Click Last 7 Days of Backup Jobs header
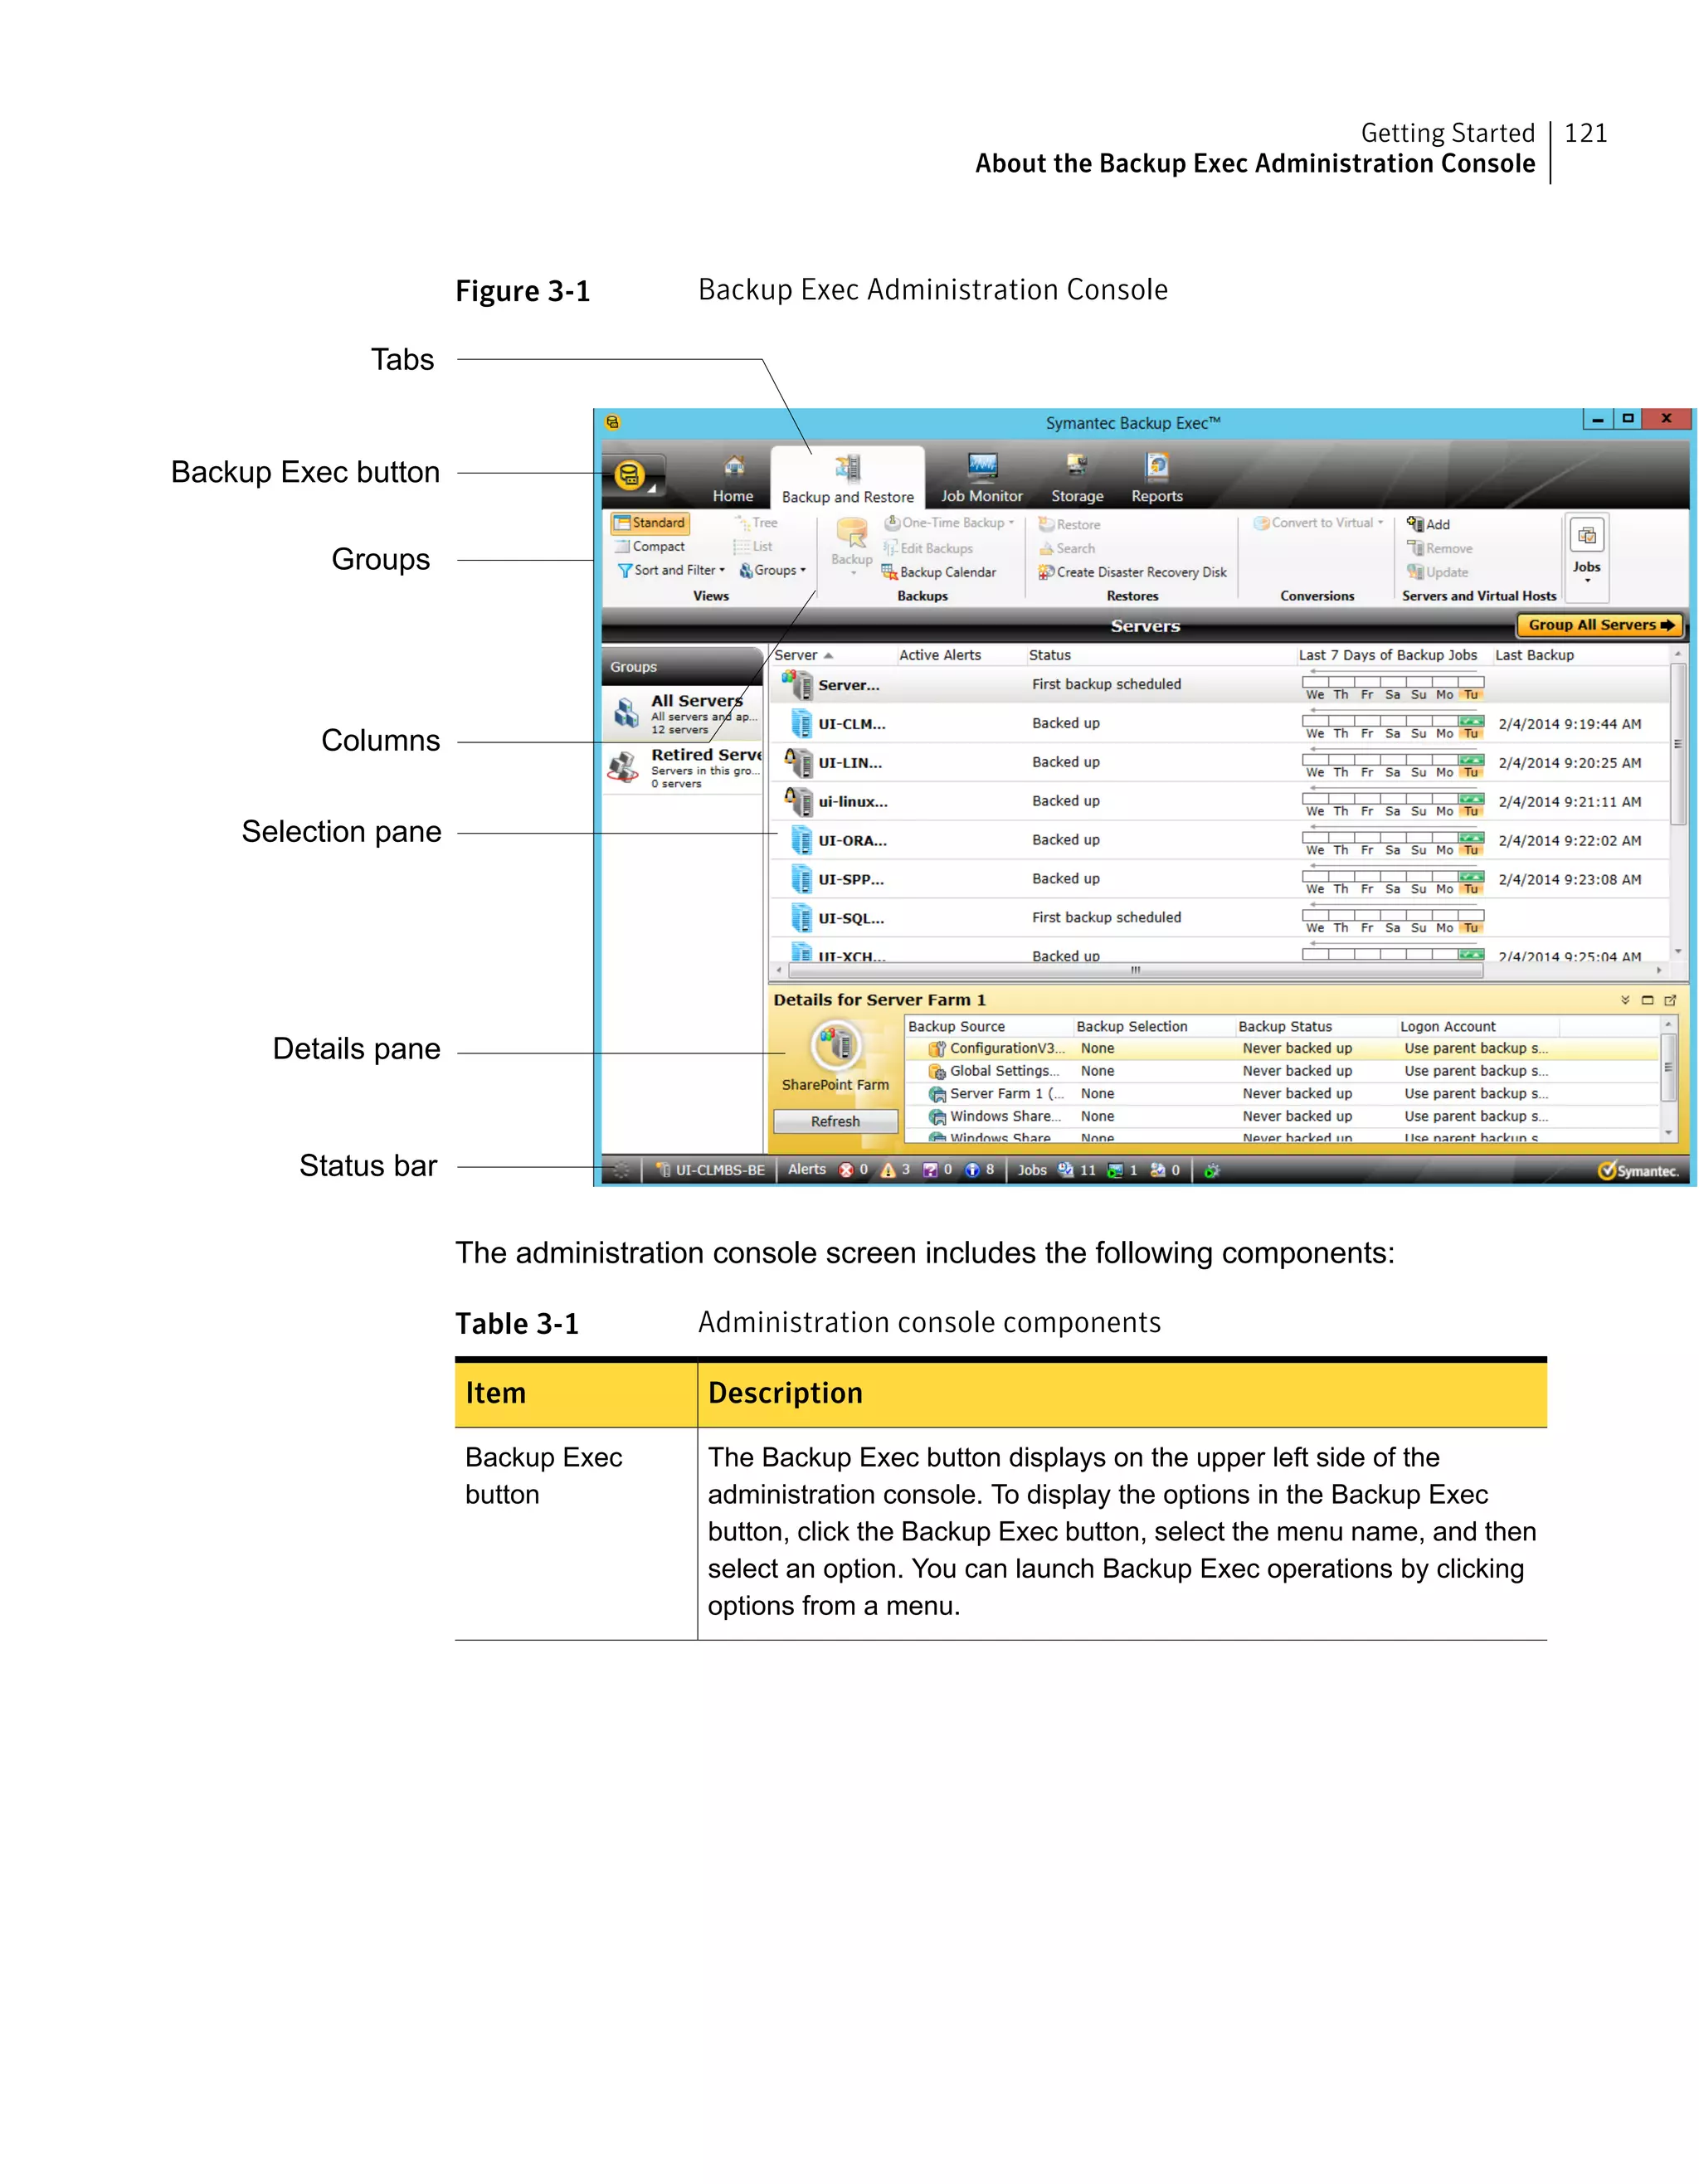This screenshot has height=2184, width=1699. 1388,656
